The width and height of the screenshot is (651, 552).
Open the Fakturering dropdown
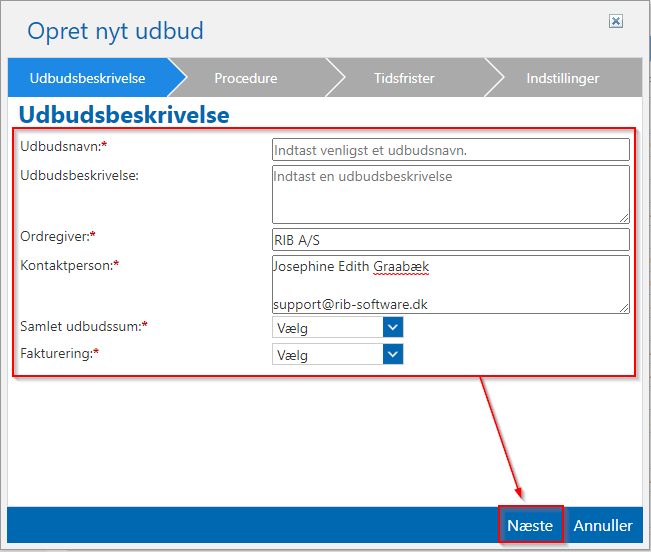click(x=328, y=355)
